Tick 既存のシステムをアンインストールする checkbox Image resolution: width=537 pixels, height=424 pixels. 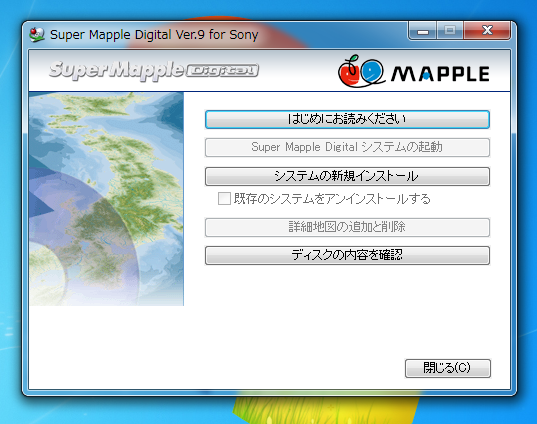[x=224, y=199]
